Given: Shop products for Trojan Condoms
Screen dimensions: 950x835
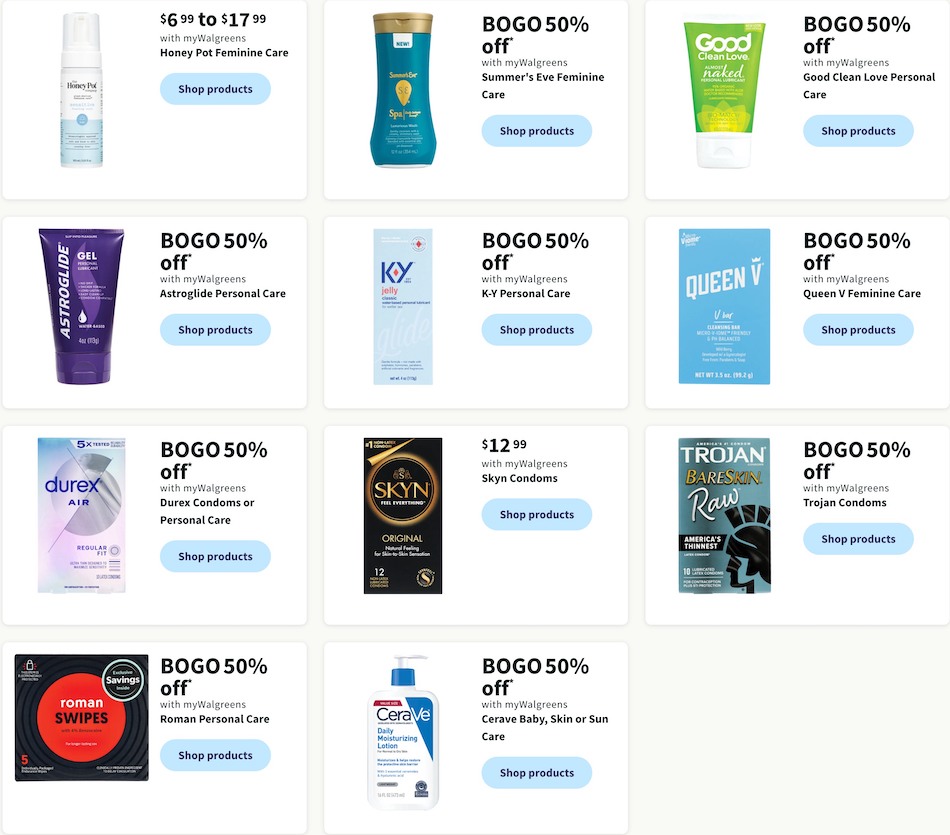Looking at the screenshot, I should pos(858,539).
